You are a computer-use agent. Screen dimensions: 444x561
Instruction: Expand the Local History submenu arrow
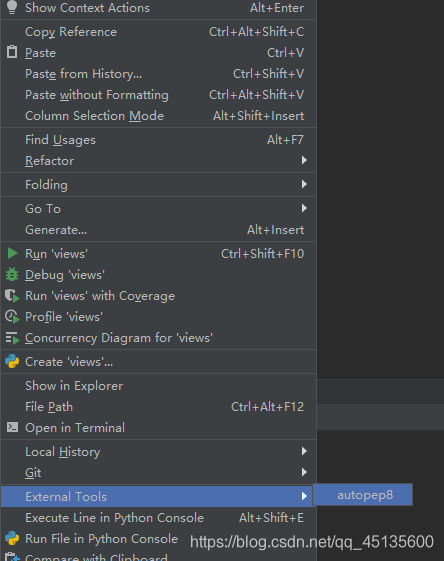point(304,451)
